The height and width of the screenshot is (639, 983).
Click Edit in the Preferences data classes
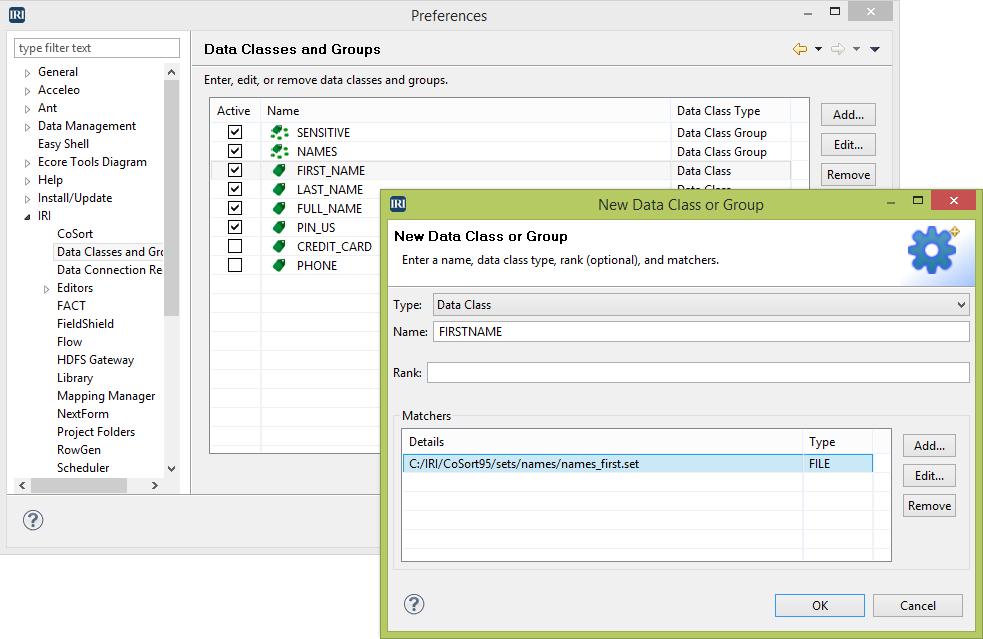pyautogui.click(x=848, y=145)
